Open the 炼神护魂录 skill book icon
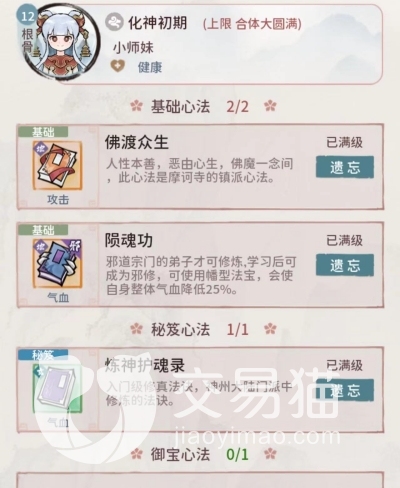Viewport: 400px width, 488px height. (57, 388)
